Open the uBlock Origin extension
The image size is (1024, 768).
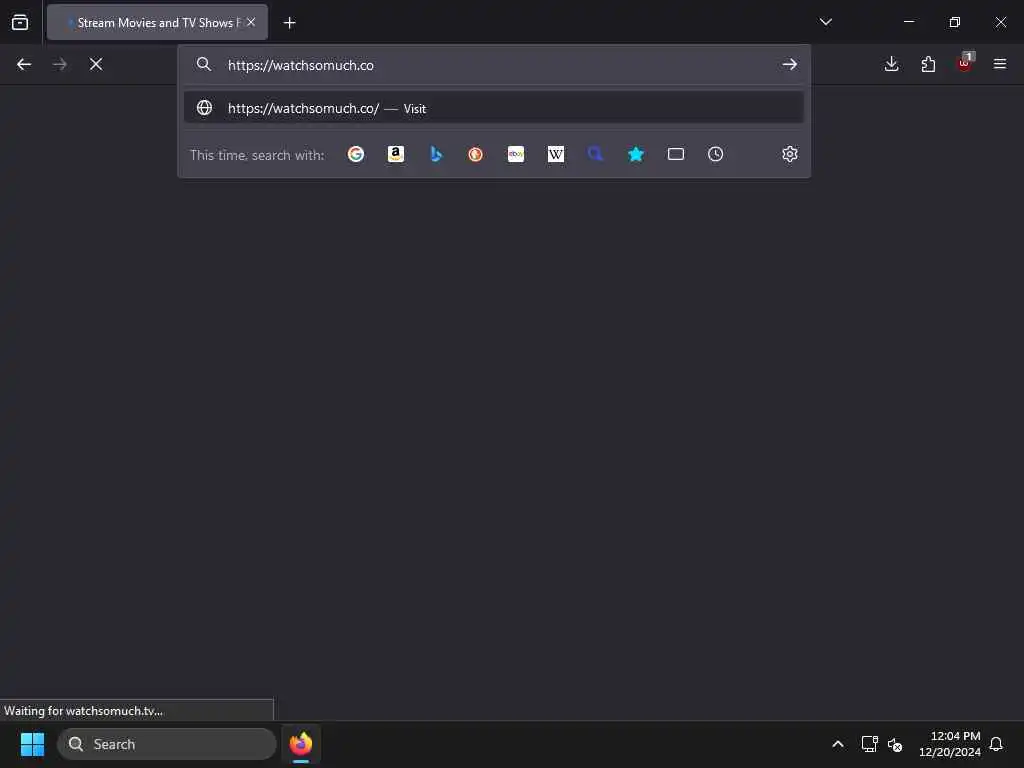coord(965,63)
